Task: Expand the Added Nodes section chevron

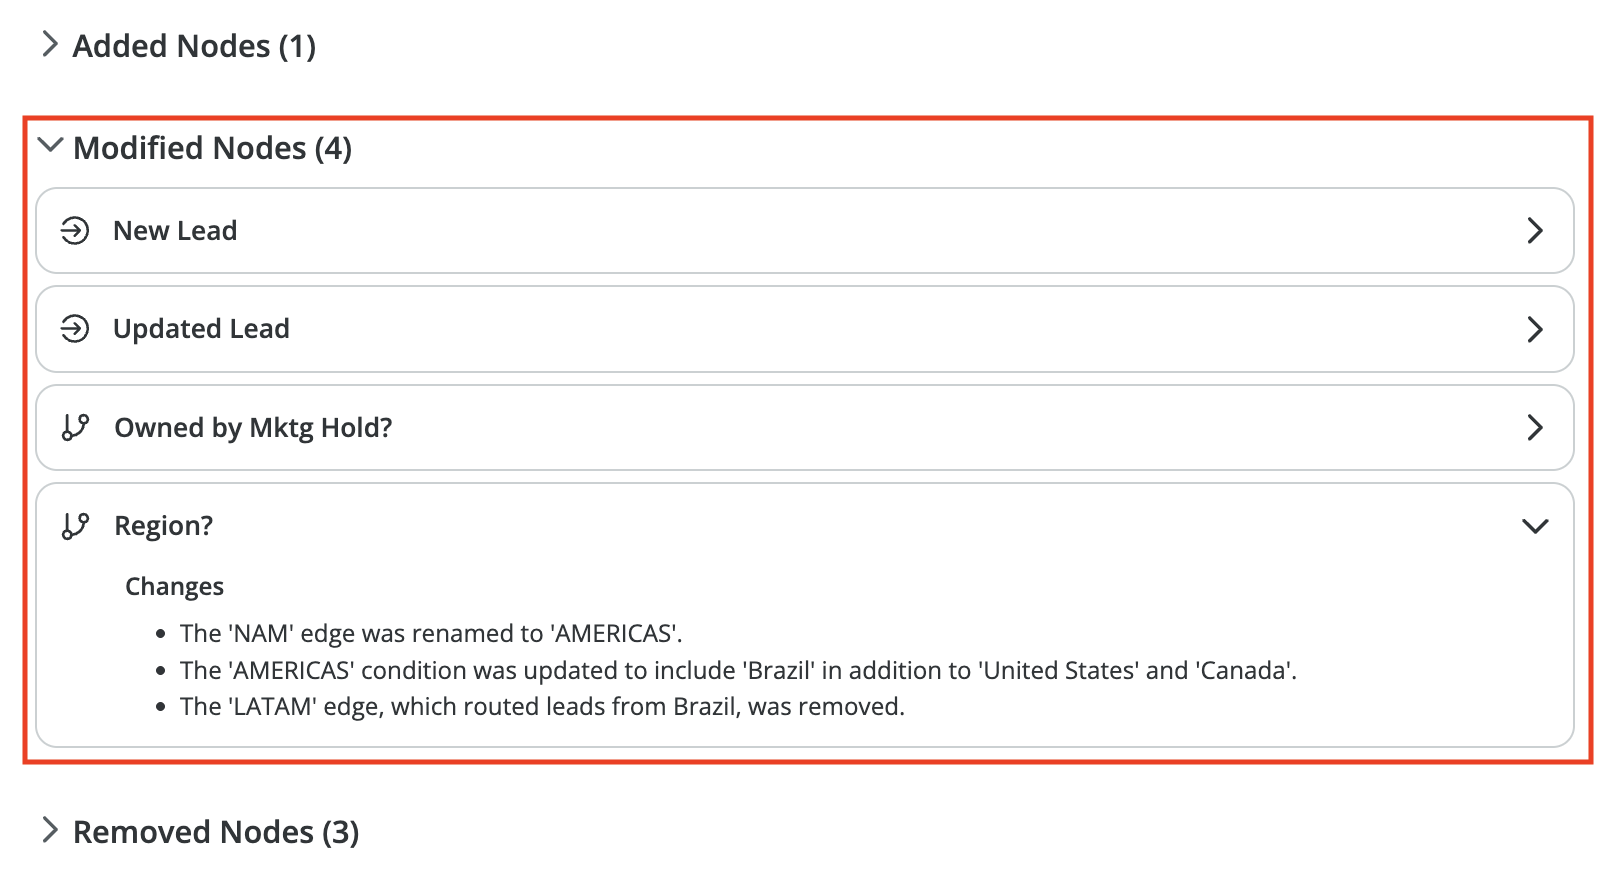Action: tap(49, 44)
